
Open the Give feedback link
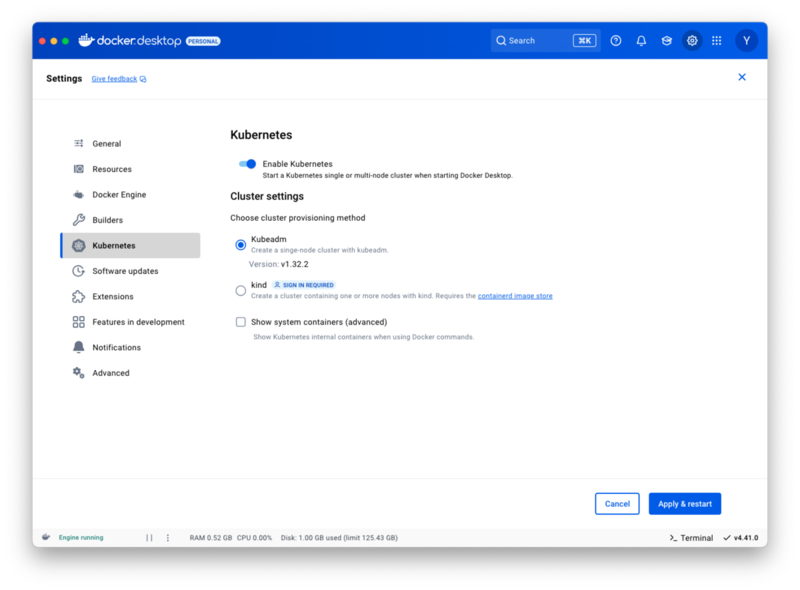[114, 79]
